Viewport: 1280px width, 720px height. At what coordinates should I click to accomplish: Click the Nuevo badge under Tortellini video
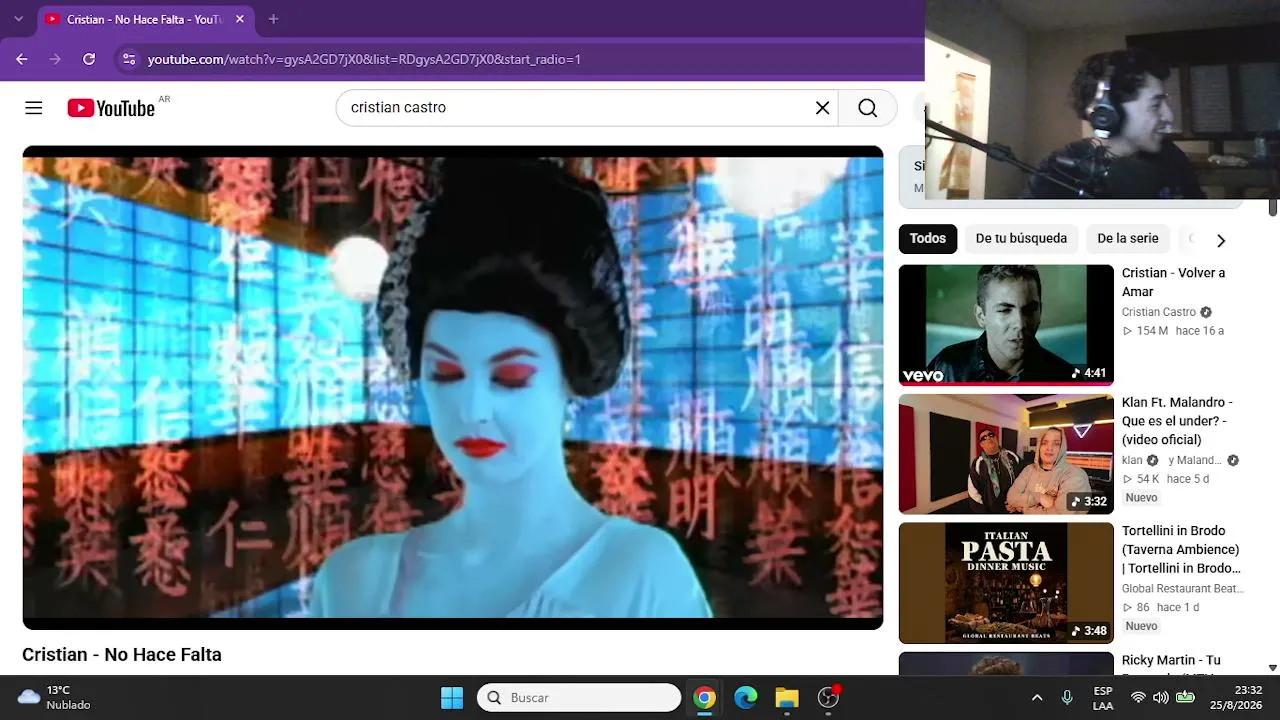pos(1141,627)
